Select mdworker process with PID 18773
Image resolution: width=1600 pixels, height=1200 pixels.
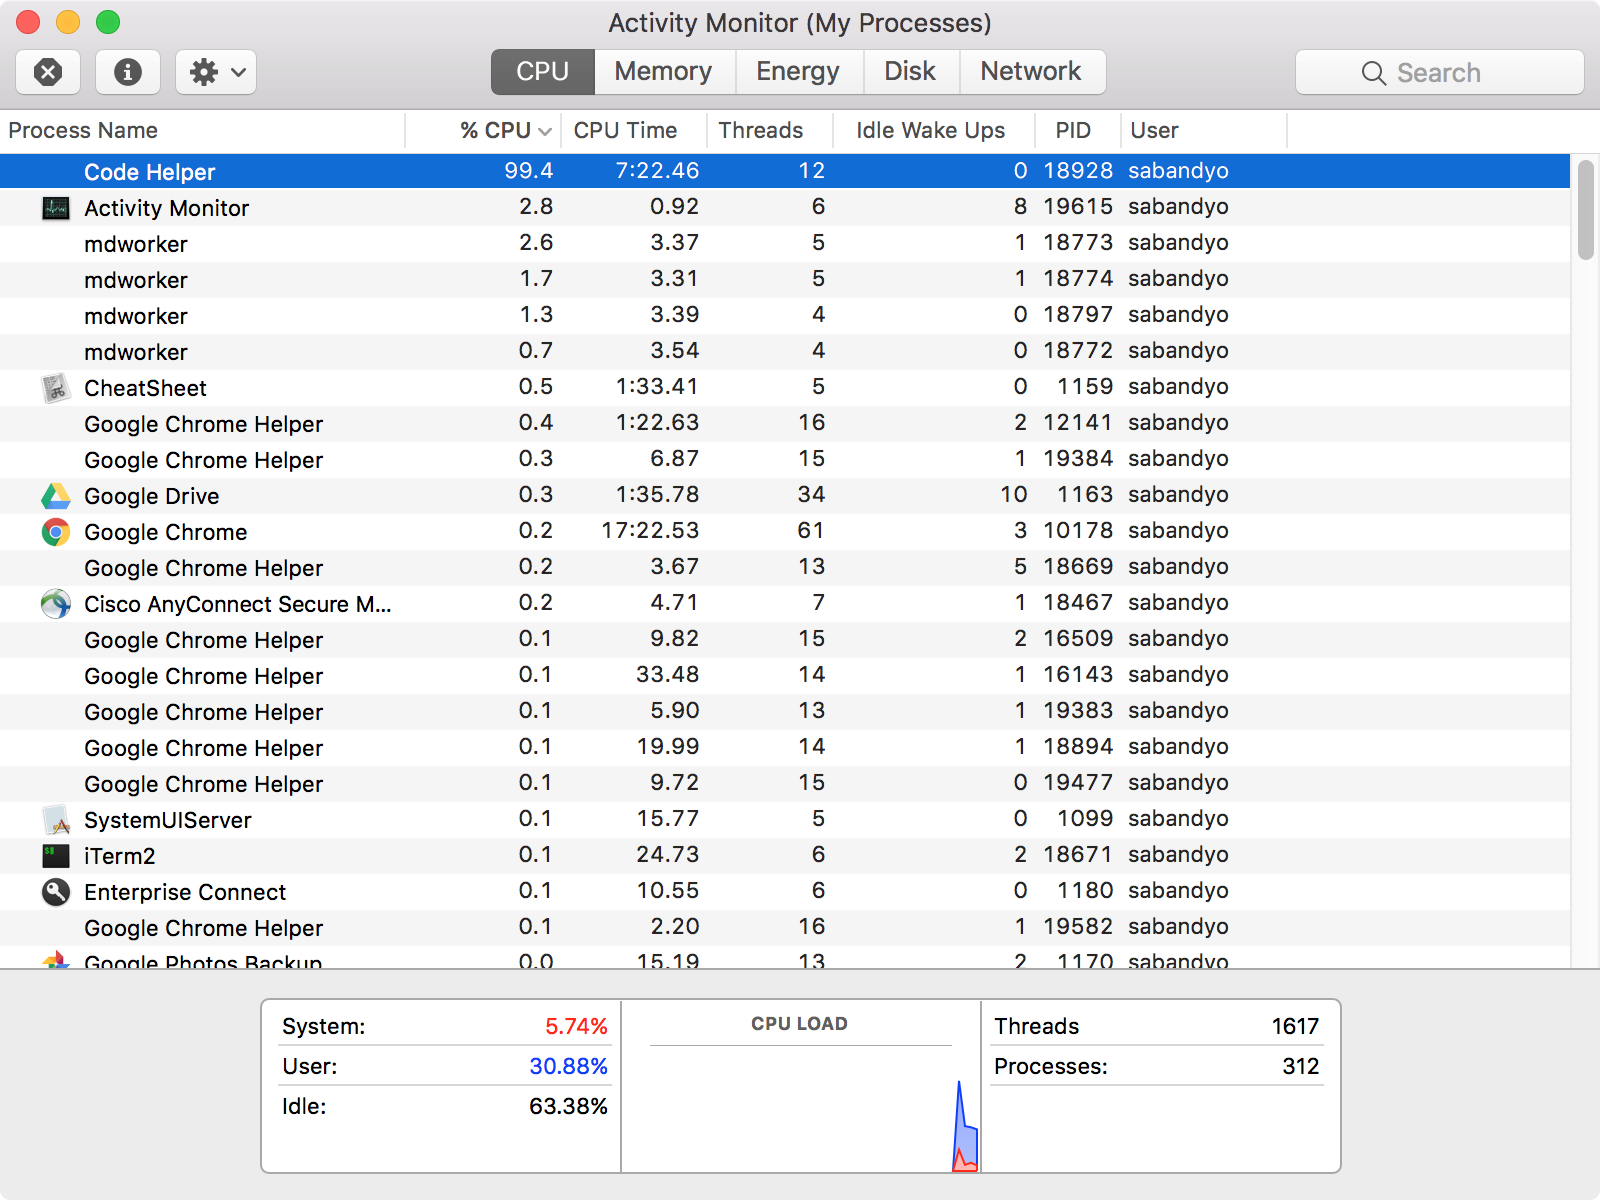785,243
